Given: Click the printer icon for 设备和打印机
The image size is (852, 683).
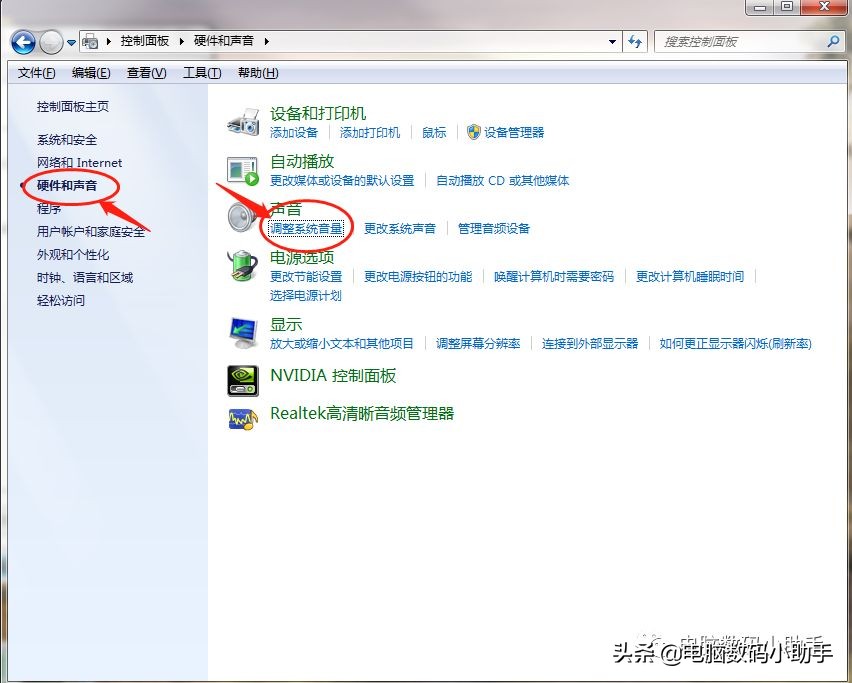Looking at the screenshot, I should [x=241, y=121].
